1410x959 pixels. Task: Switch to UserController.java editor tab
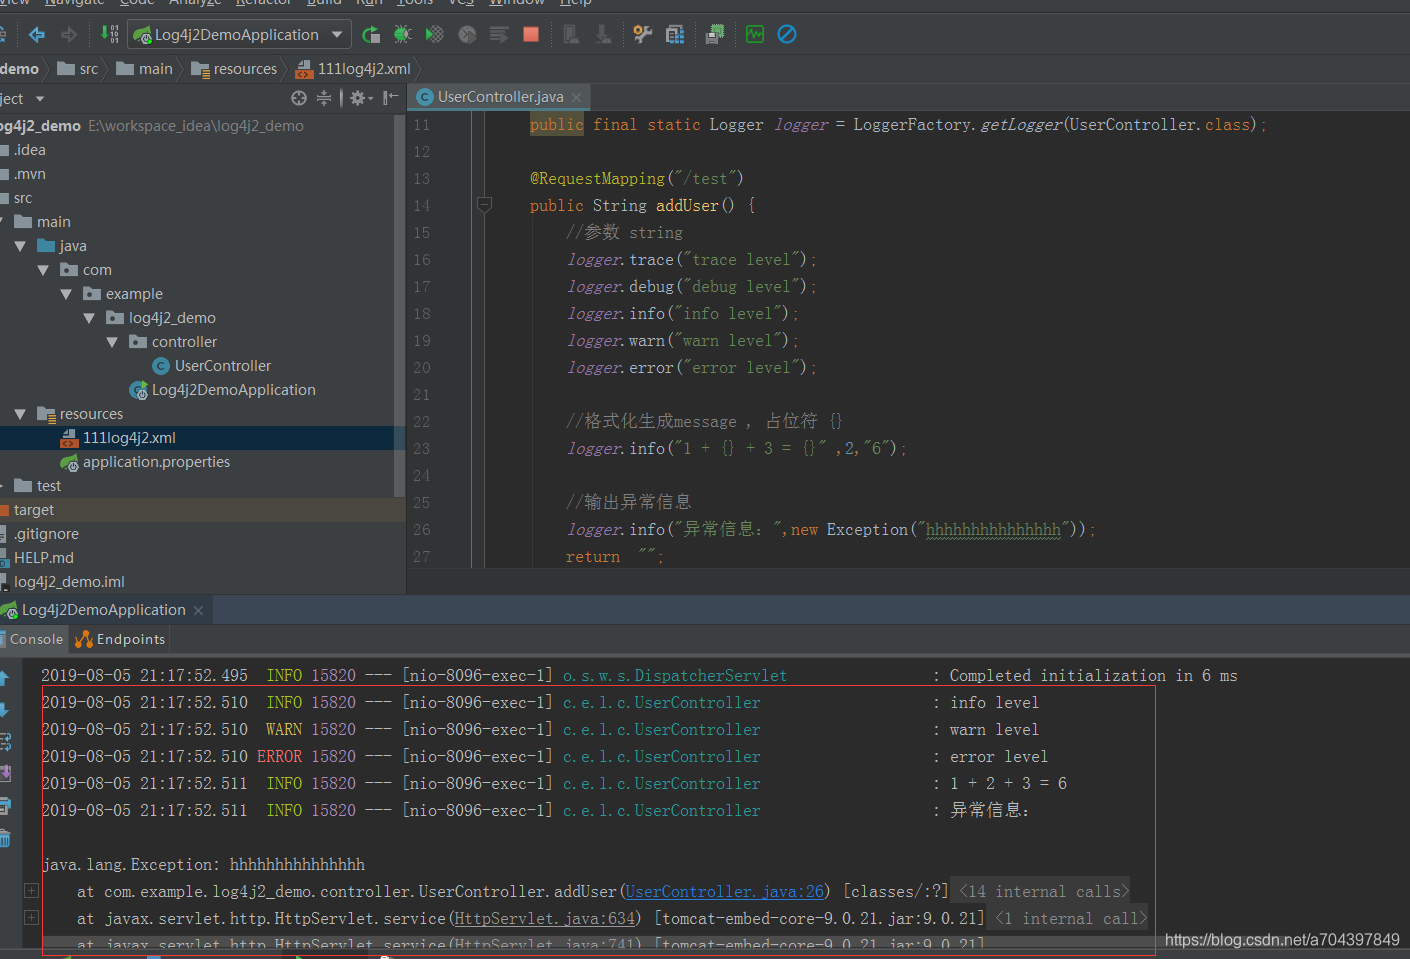click(x=500, y=97)
